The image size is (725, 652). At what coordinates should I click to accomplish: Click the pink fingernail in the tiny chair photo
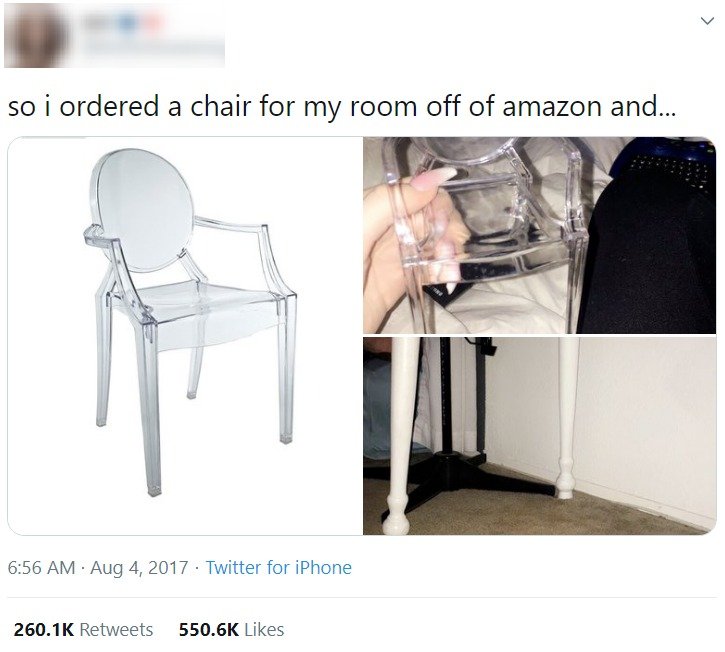[x=435, y=178]
